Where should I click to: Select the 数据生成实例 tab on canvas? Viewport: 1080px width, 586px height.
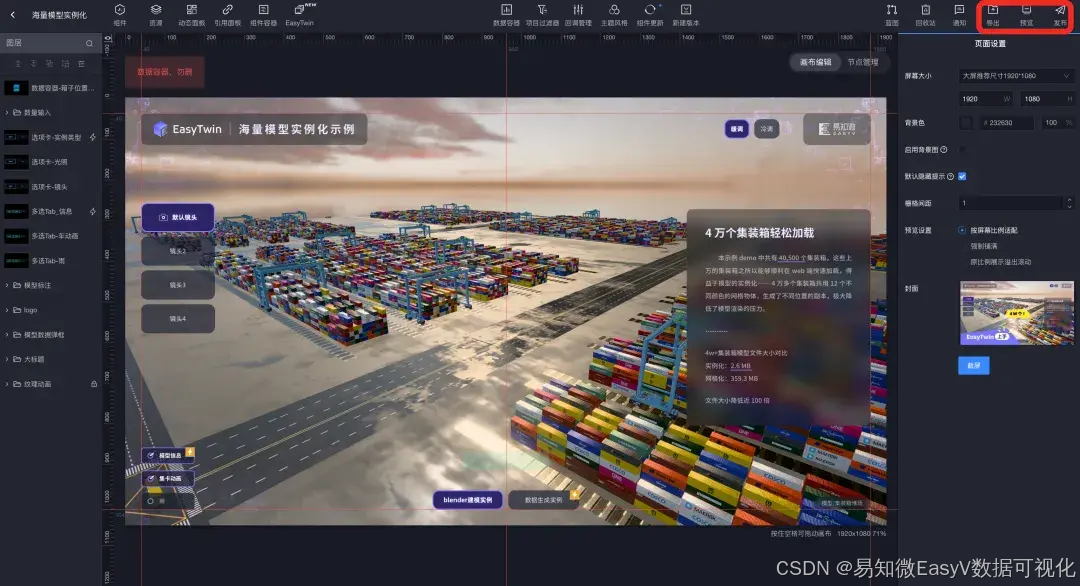543,500
